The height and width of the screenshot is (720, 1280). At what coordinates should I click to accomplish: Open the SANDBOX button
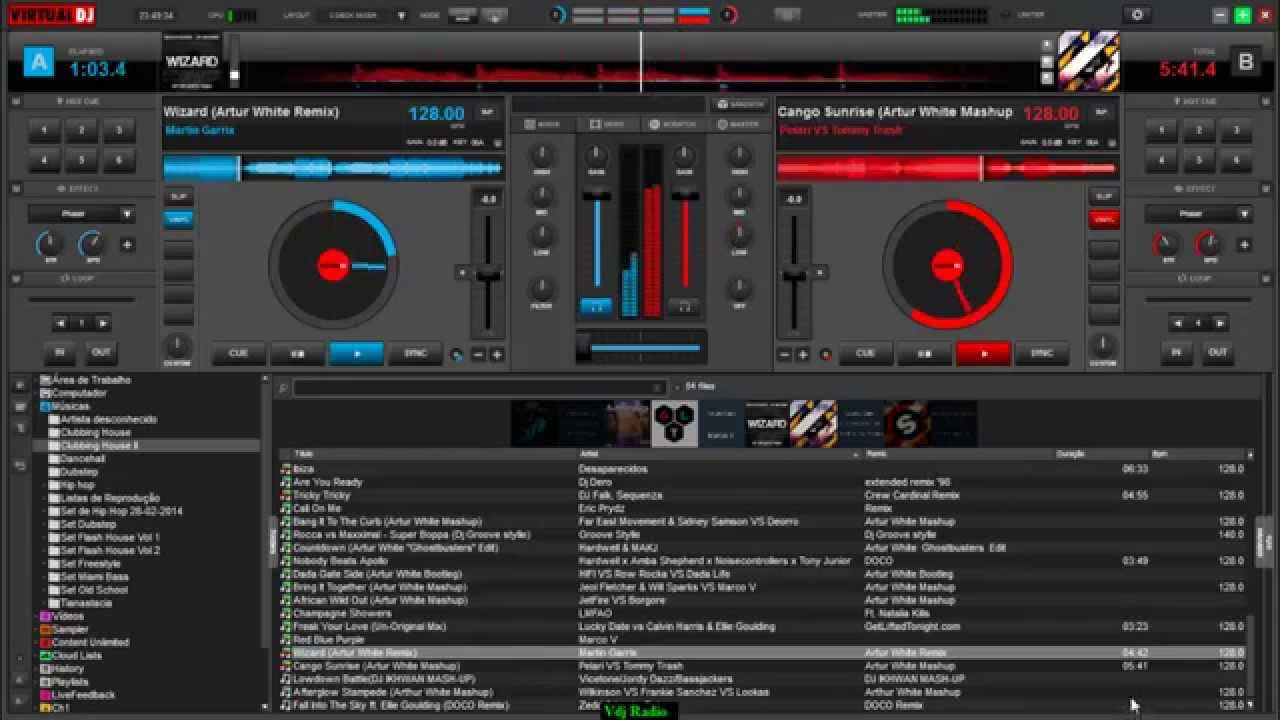[x=740, y=104]
